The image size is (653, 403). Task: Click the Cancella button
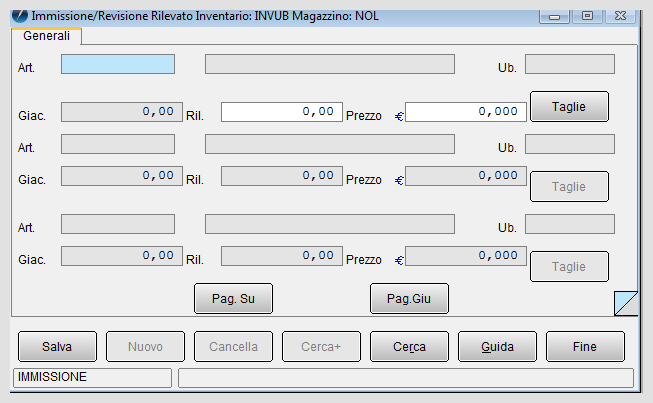(234, 346)
